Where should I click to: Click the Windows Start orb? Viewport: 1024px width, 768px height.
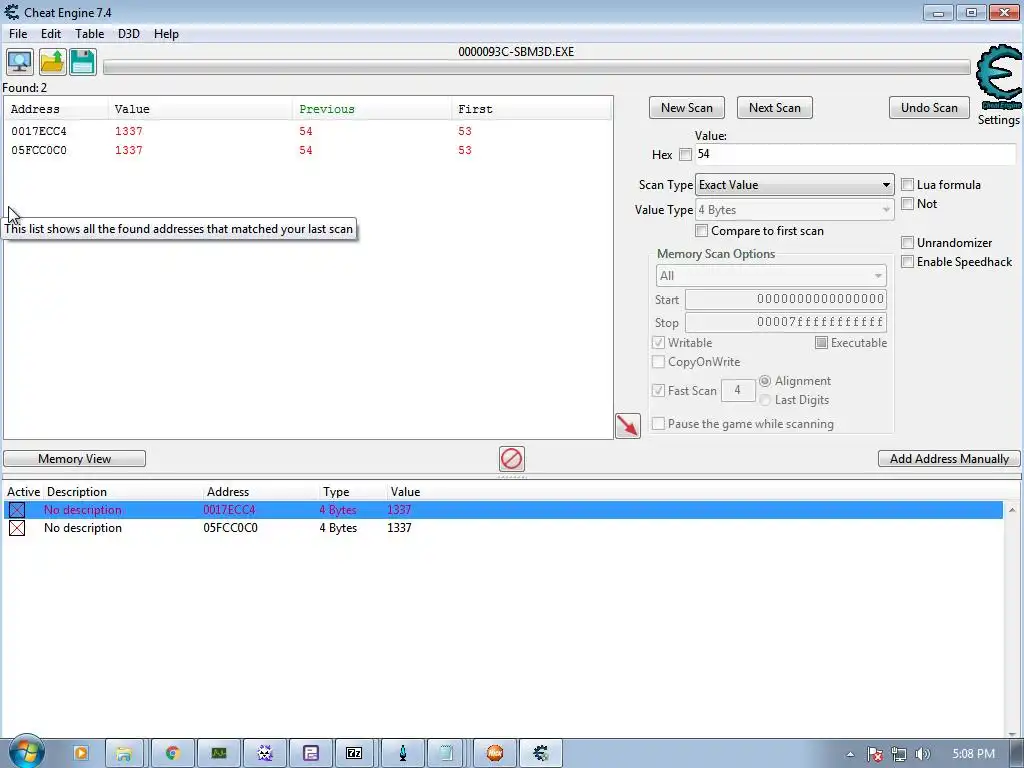(x=26, y=752)
